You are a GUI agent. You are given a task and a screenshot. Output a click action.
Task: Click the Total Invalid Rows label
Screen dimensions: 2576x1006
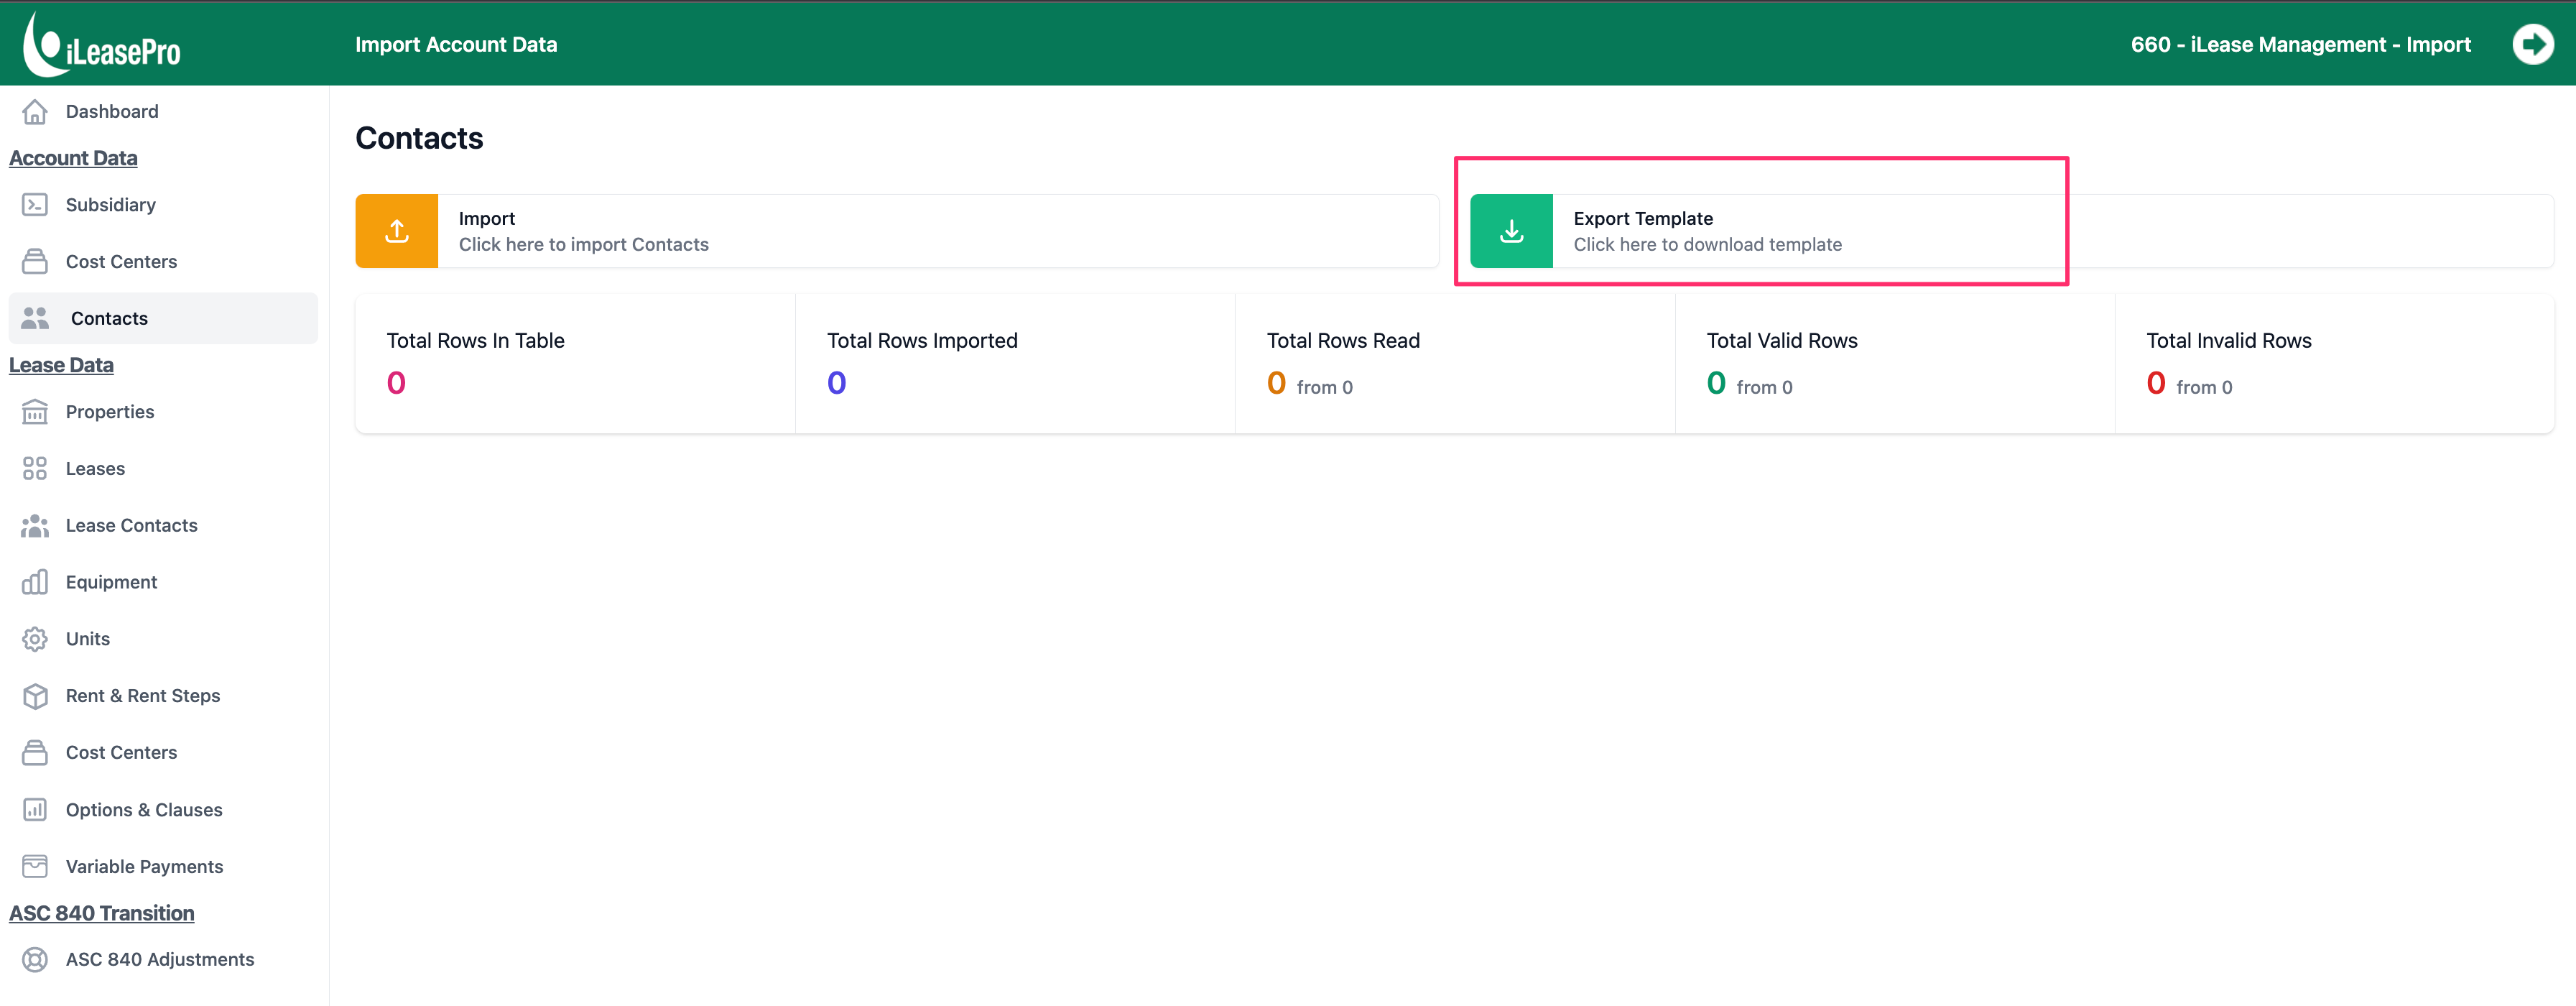pos(2229,341)
